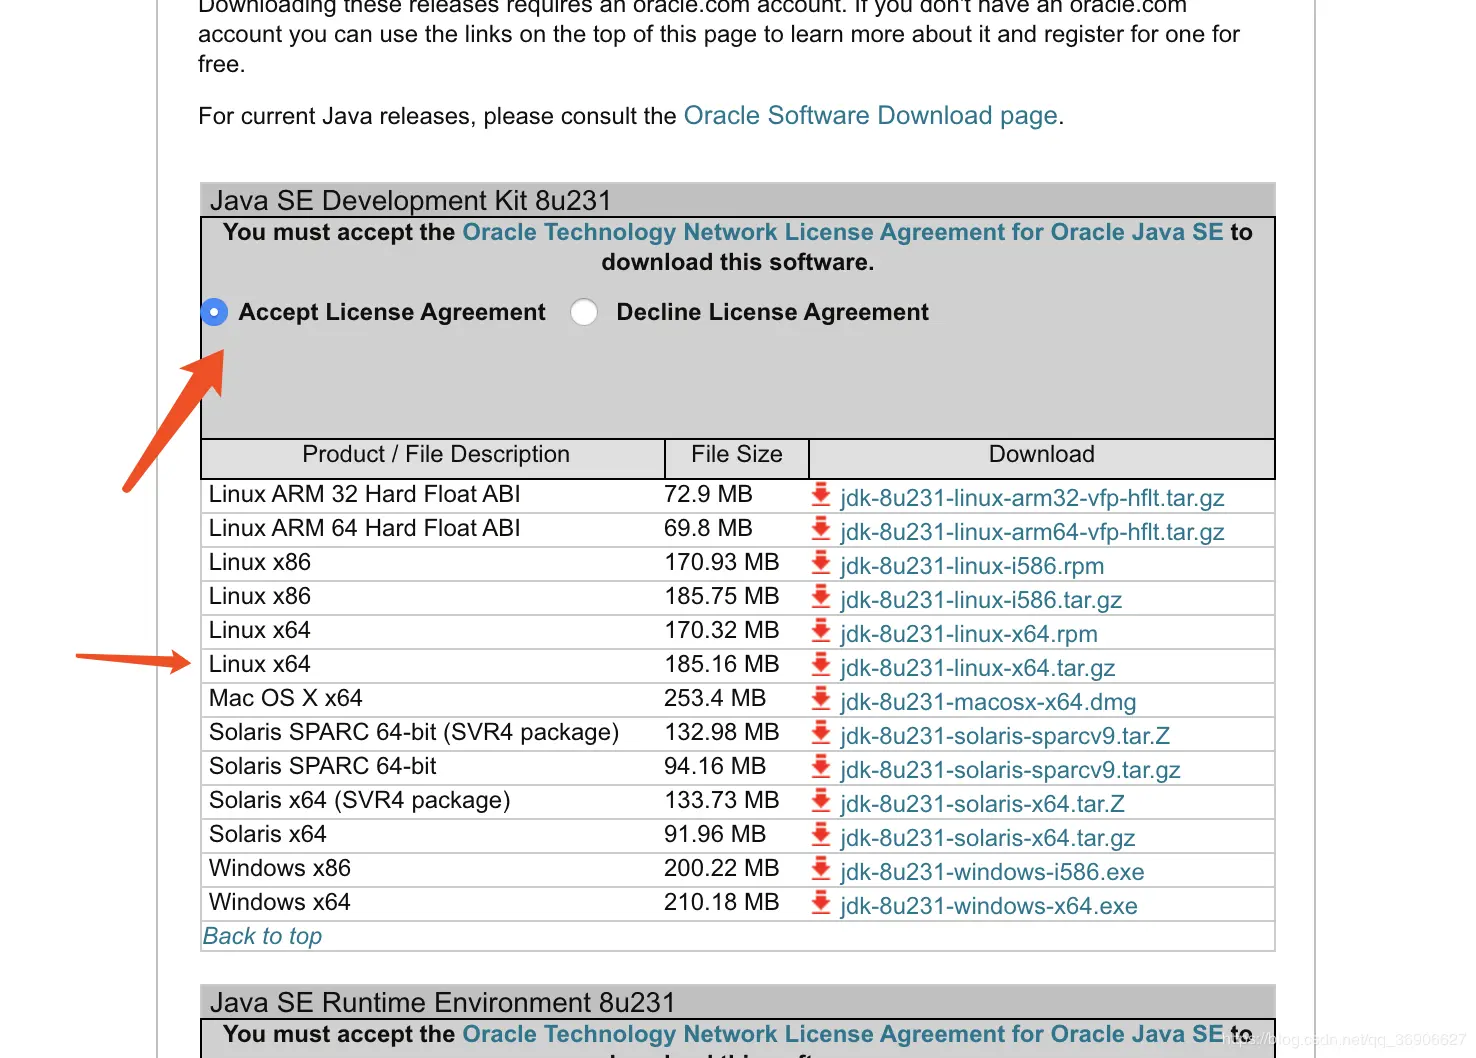Viewport: 1476px width, 1058px height.
Task: Open the Oracle Software Download page link
Action: (870, 116)
